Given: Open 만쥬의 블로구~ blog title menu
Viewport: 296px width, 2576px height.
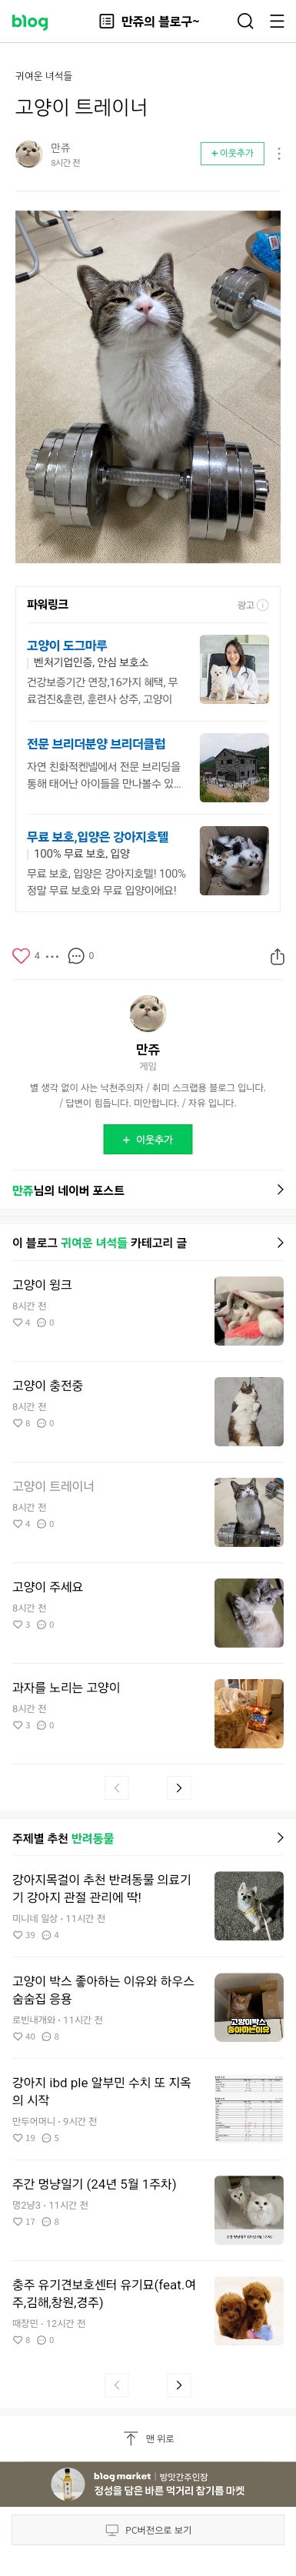Looking at the screenshot, I should tap(149, 21).
